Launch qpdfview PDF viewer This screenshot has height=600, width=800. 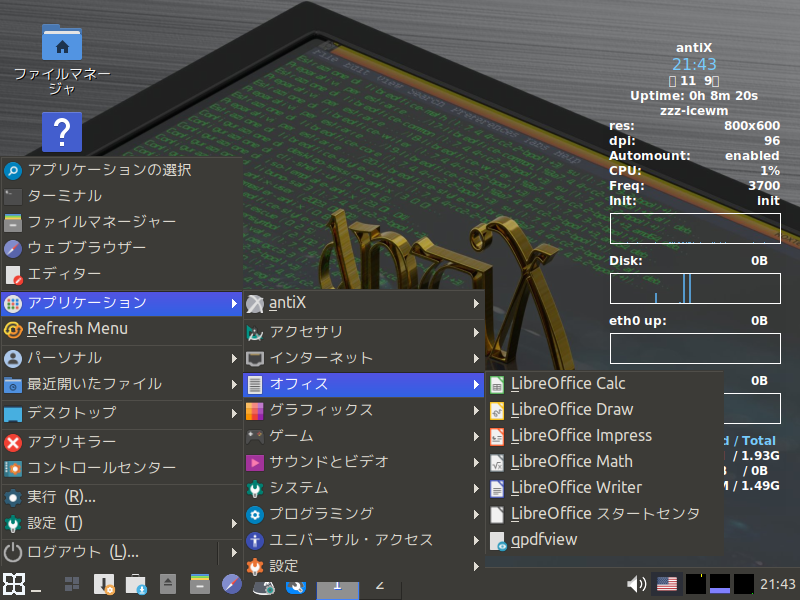click(x=604, y=540)
